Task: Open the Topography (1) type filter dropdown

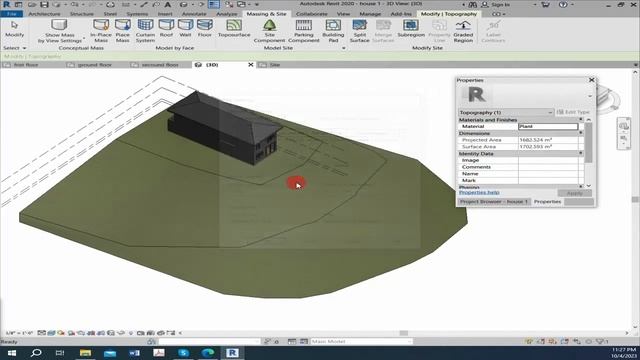Action: (506, 112)
